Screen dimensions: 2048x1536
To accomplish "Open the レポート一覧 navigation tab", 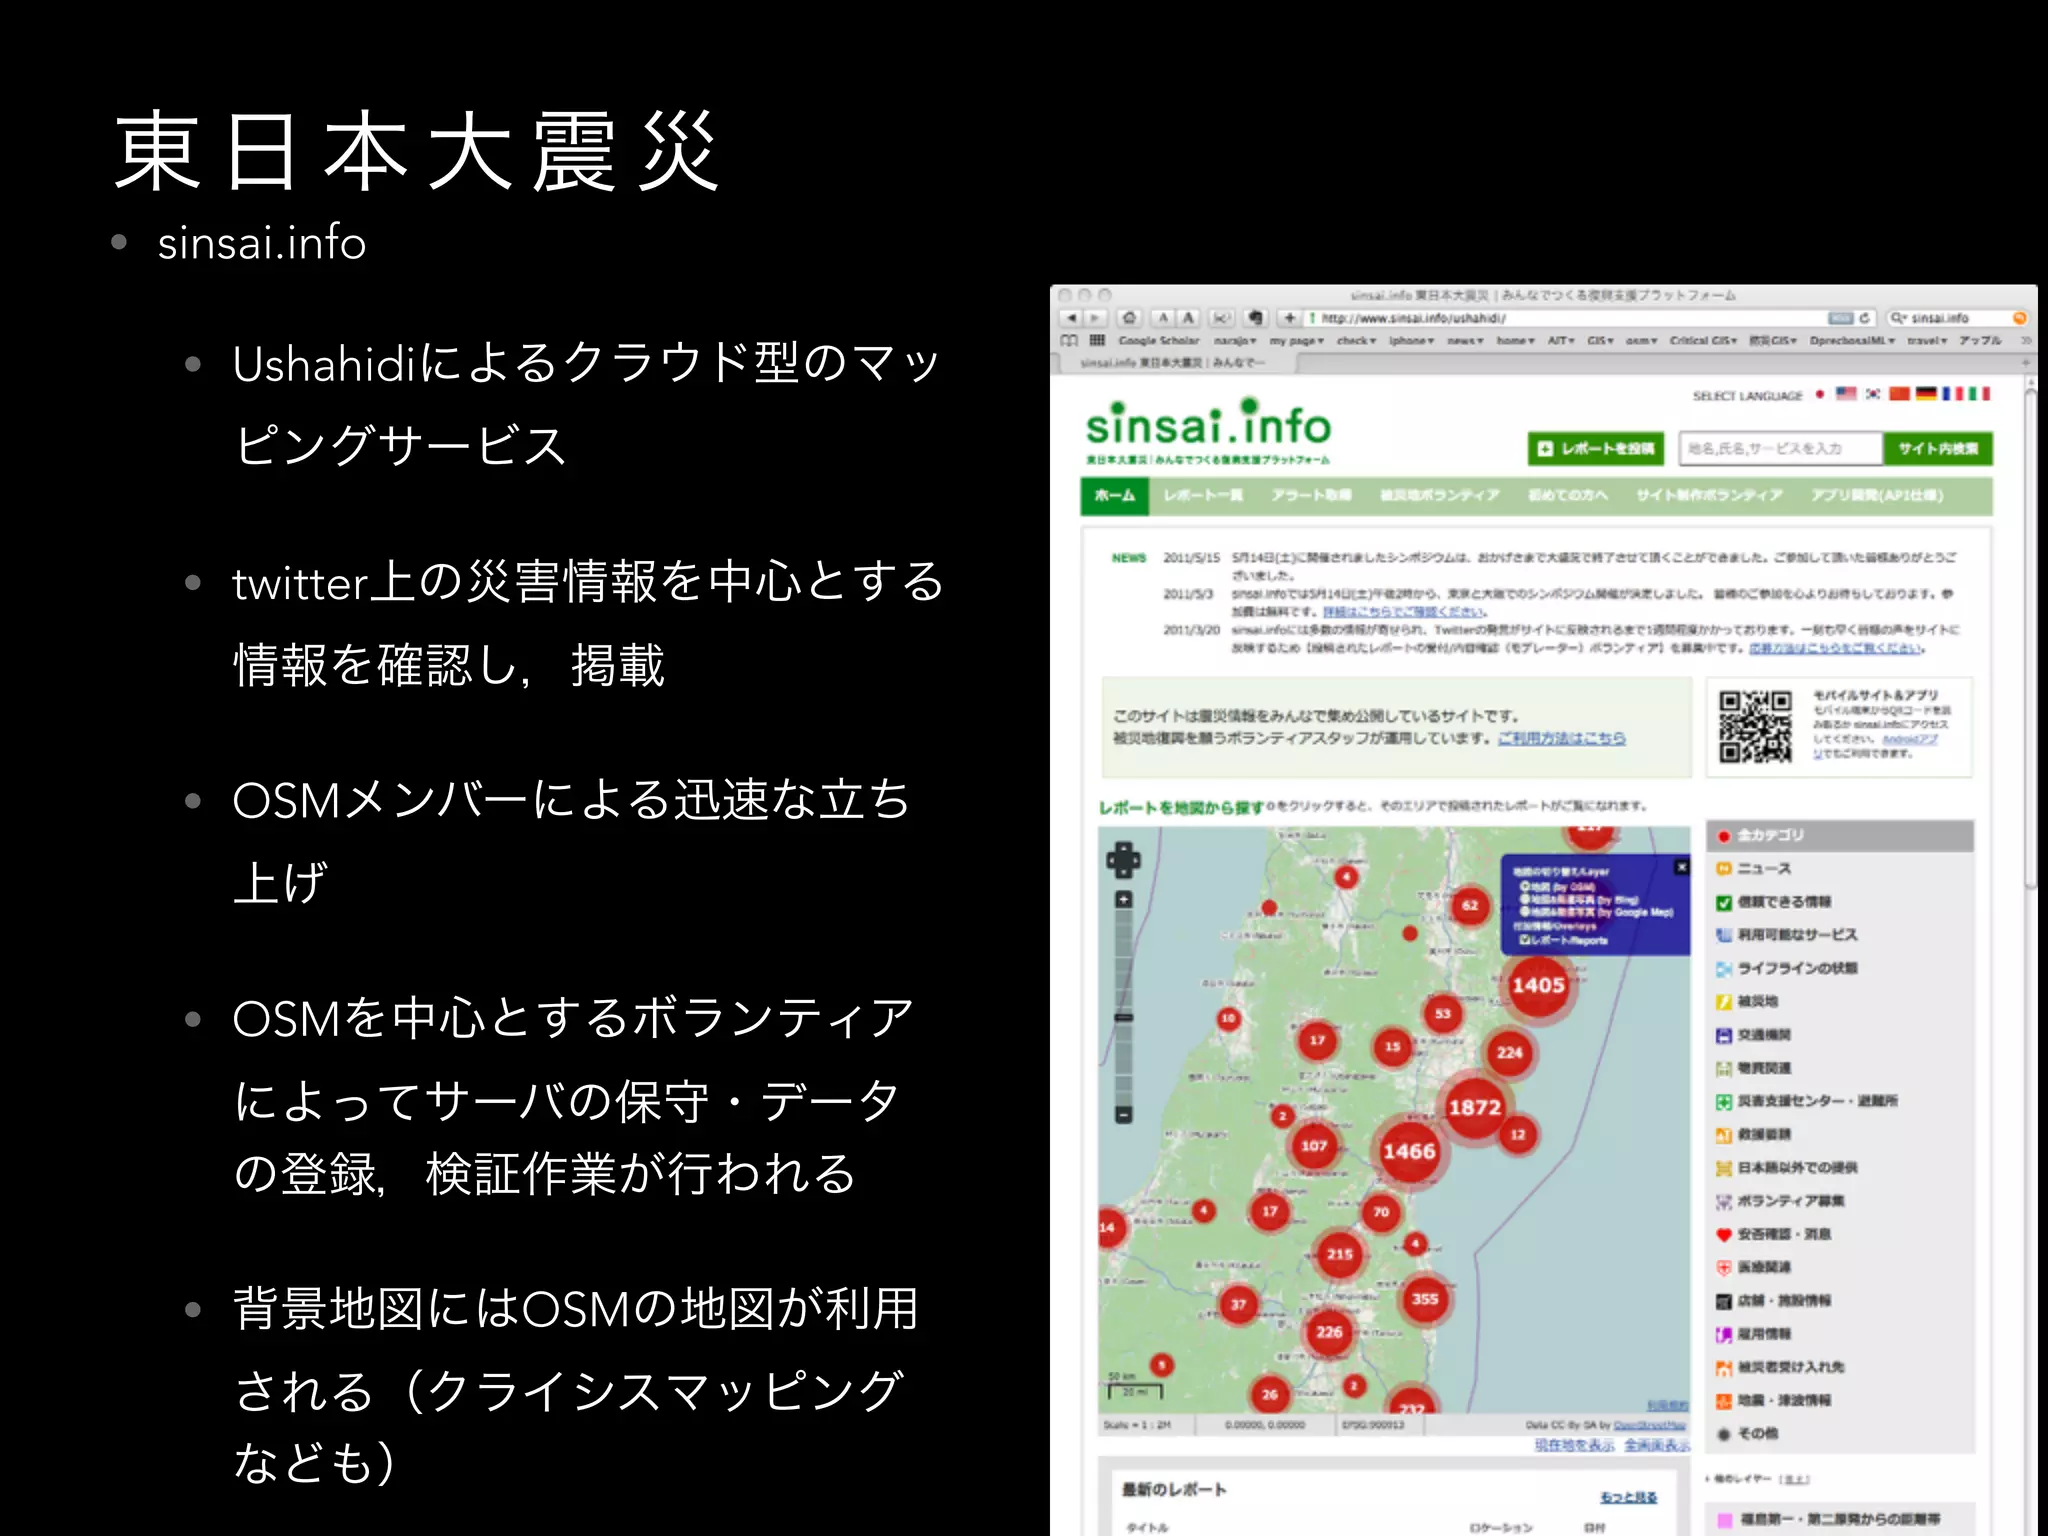I will tap(1203, 495).
